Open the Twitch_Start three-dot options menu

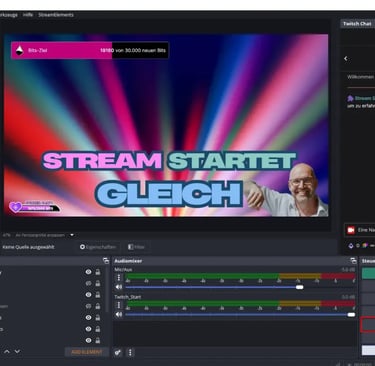click(119, 305)
